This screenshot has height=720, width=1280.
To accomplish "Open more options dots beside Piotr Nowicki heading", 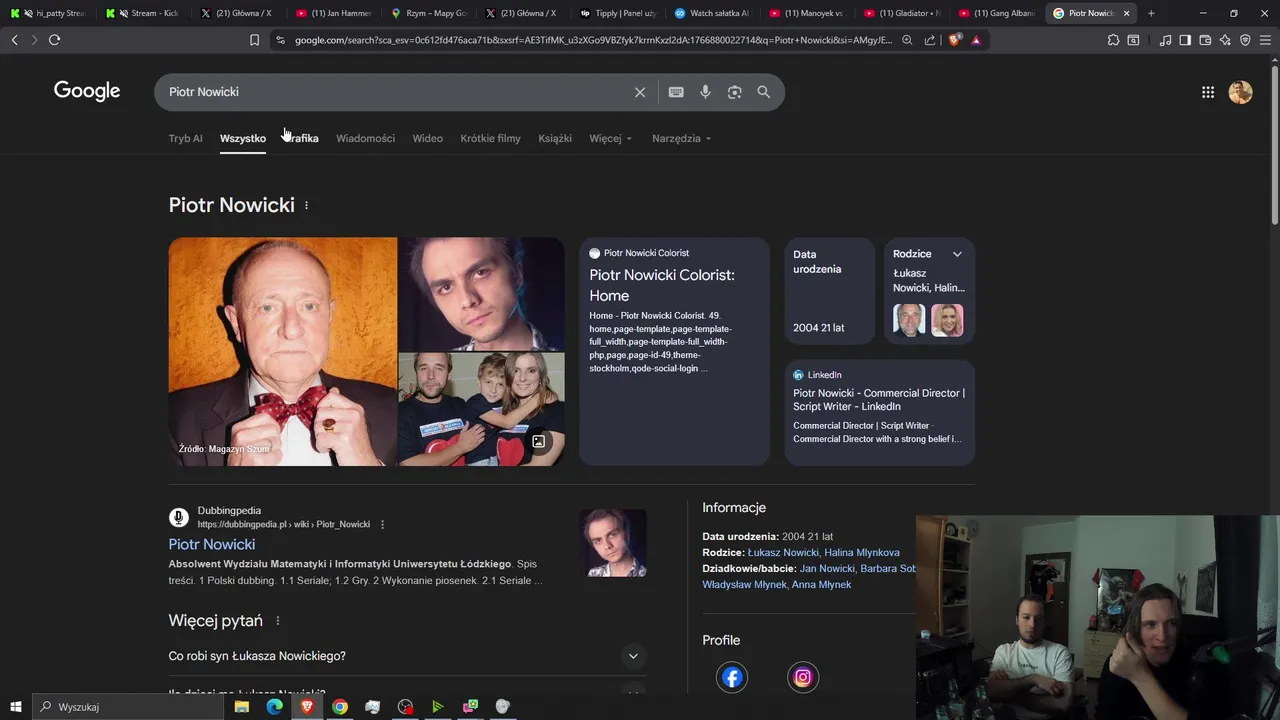I will [x=306, y=205].
